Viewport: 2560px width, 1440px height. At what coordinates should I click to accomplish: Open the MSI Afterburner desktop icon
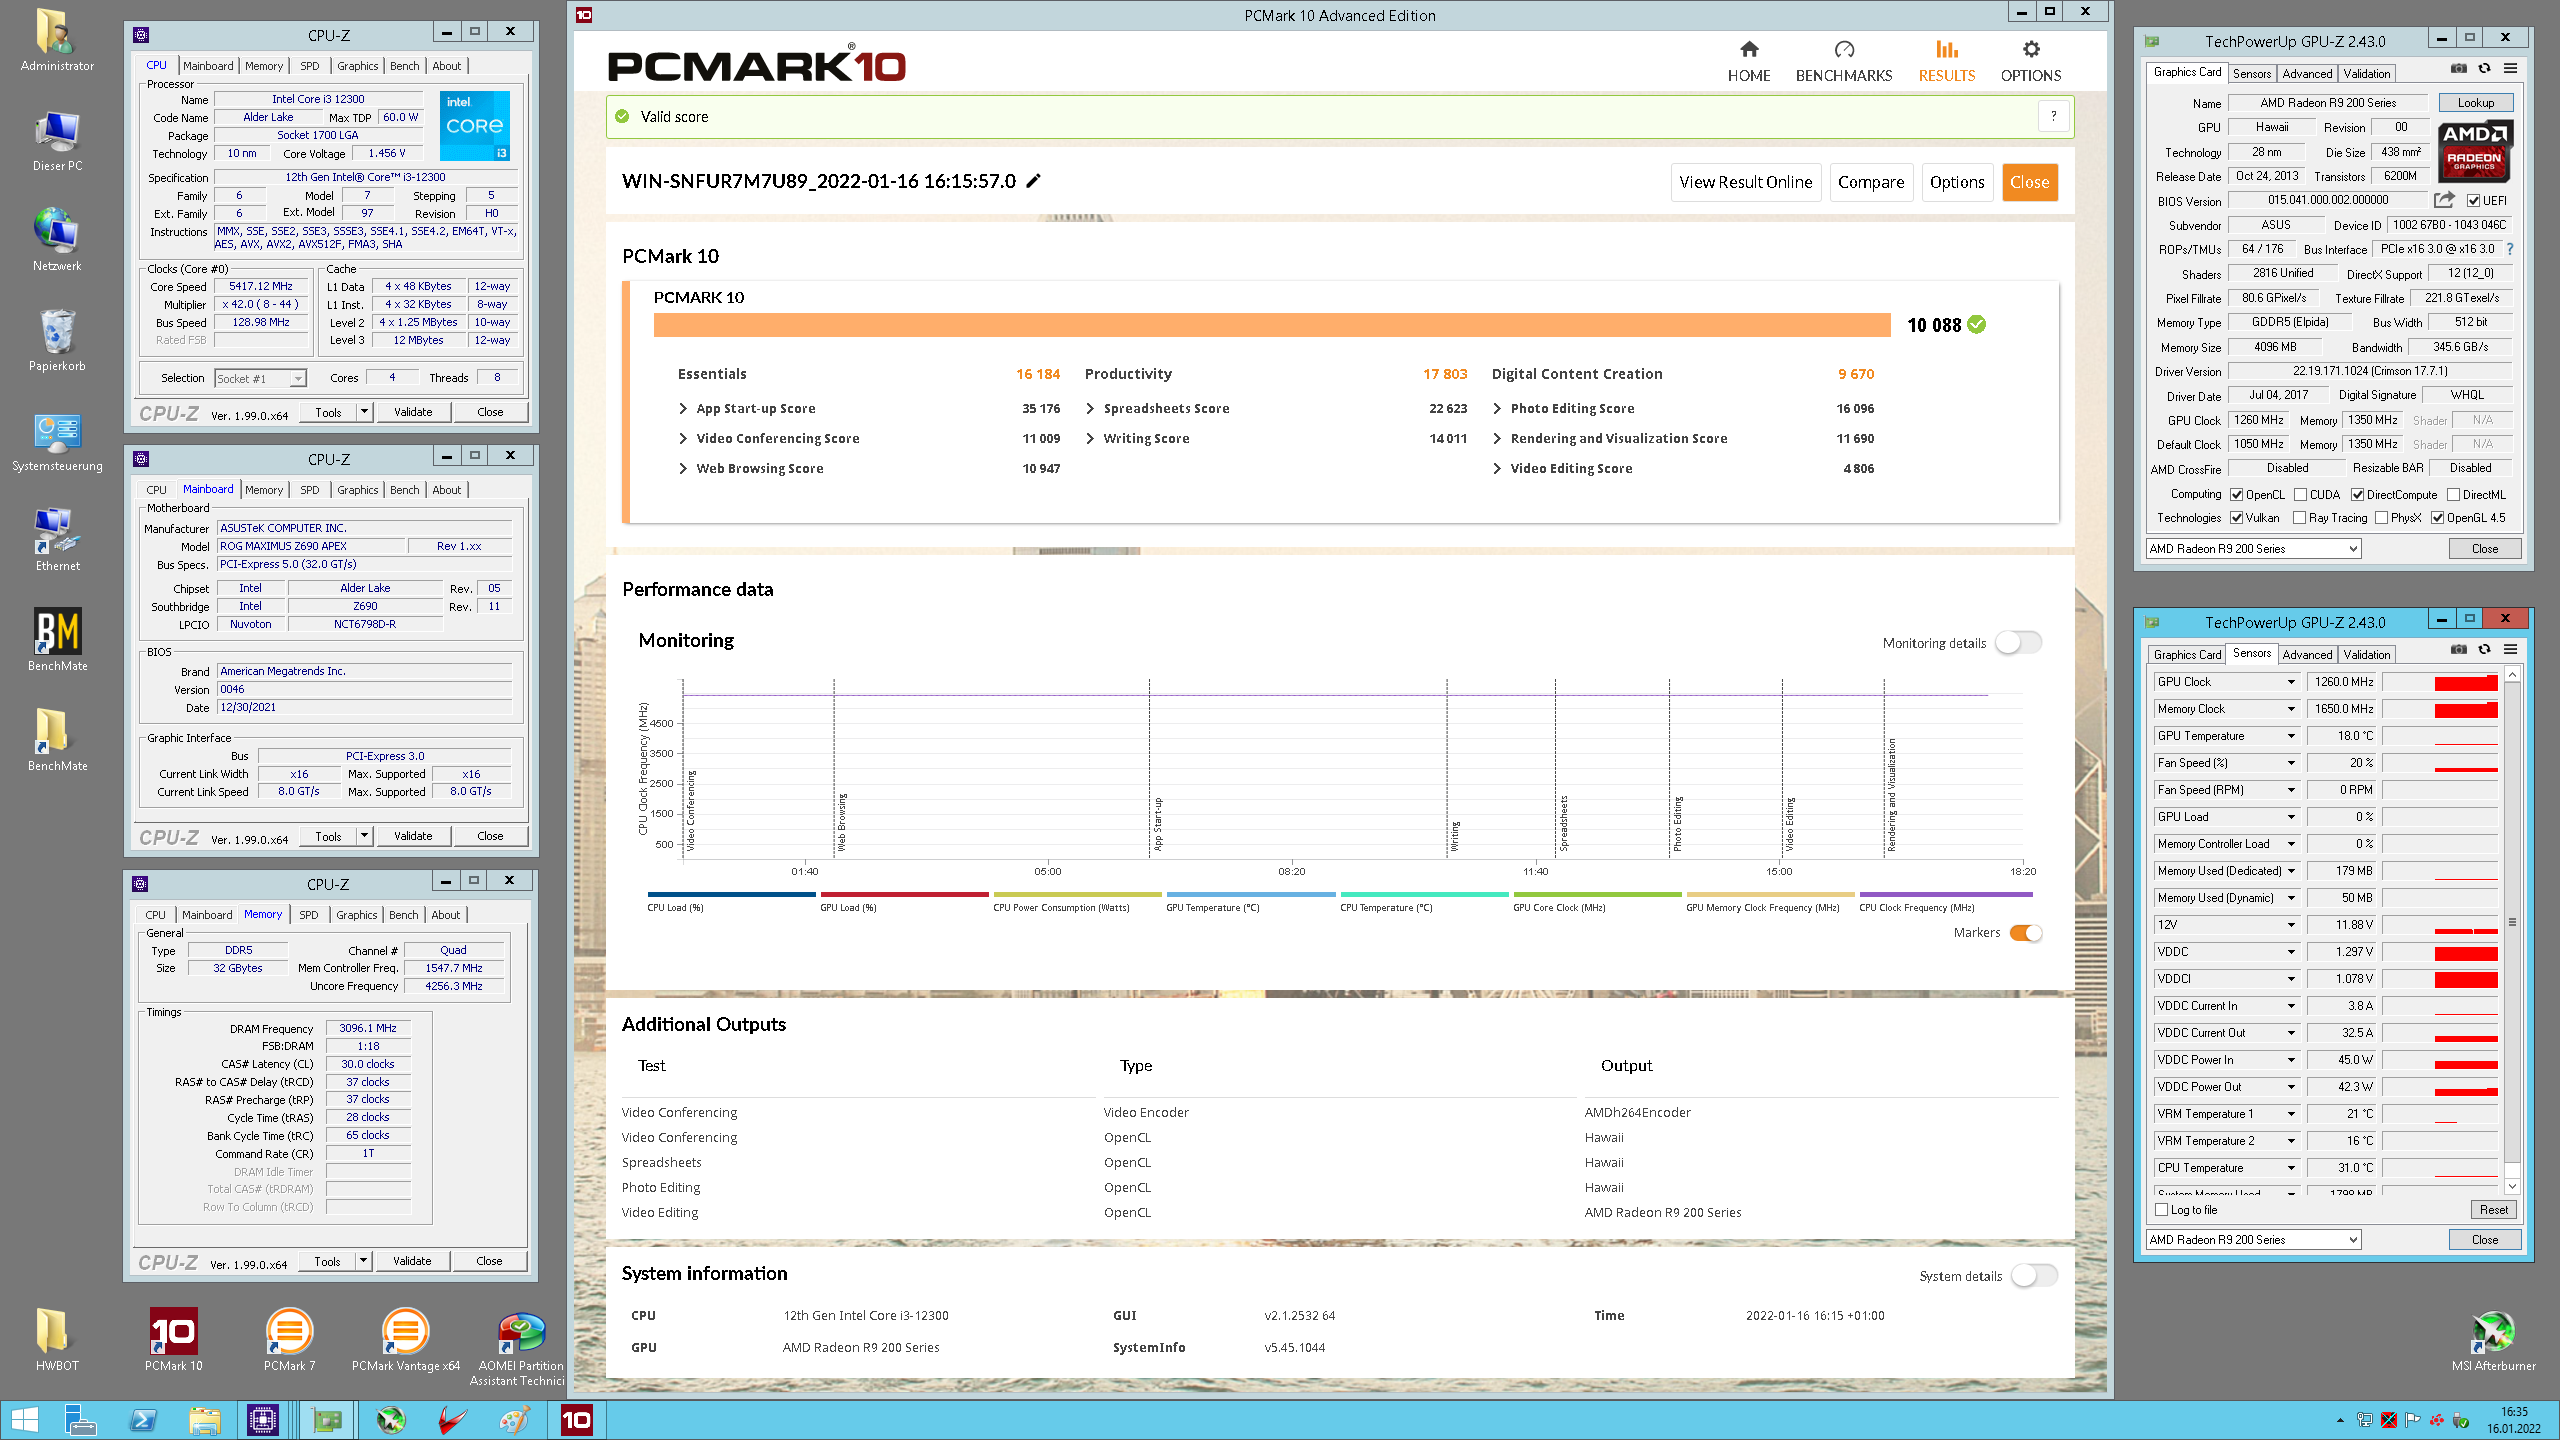[2493, 1340]
